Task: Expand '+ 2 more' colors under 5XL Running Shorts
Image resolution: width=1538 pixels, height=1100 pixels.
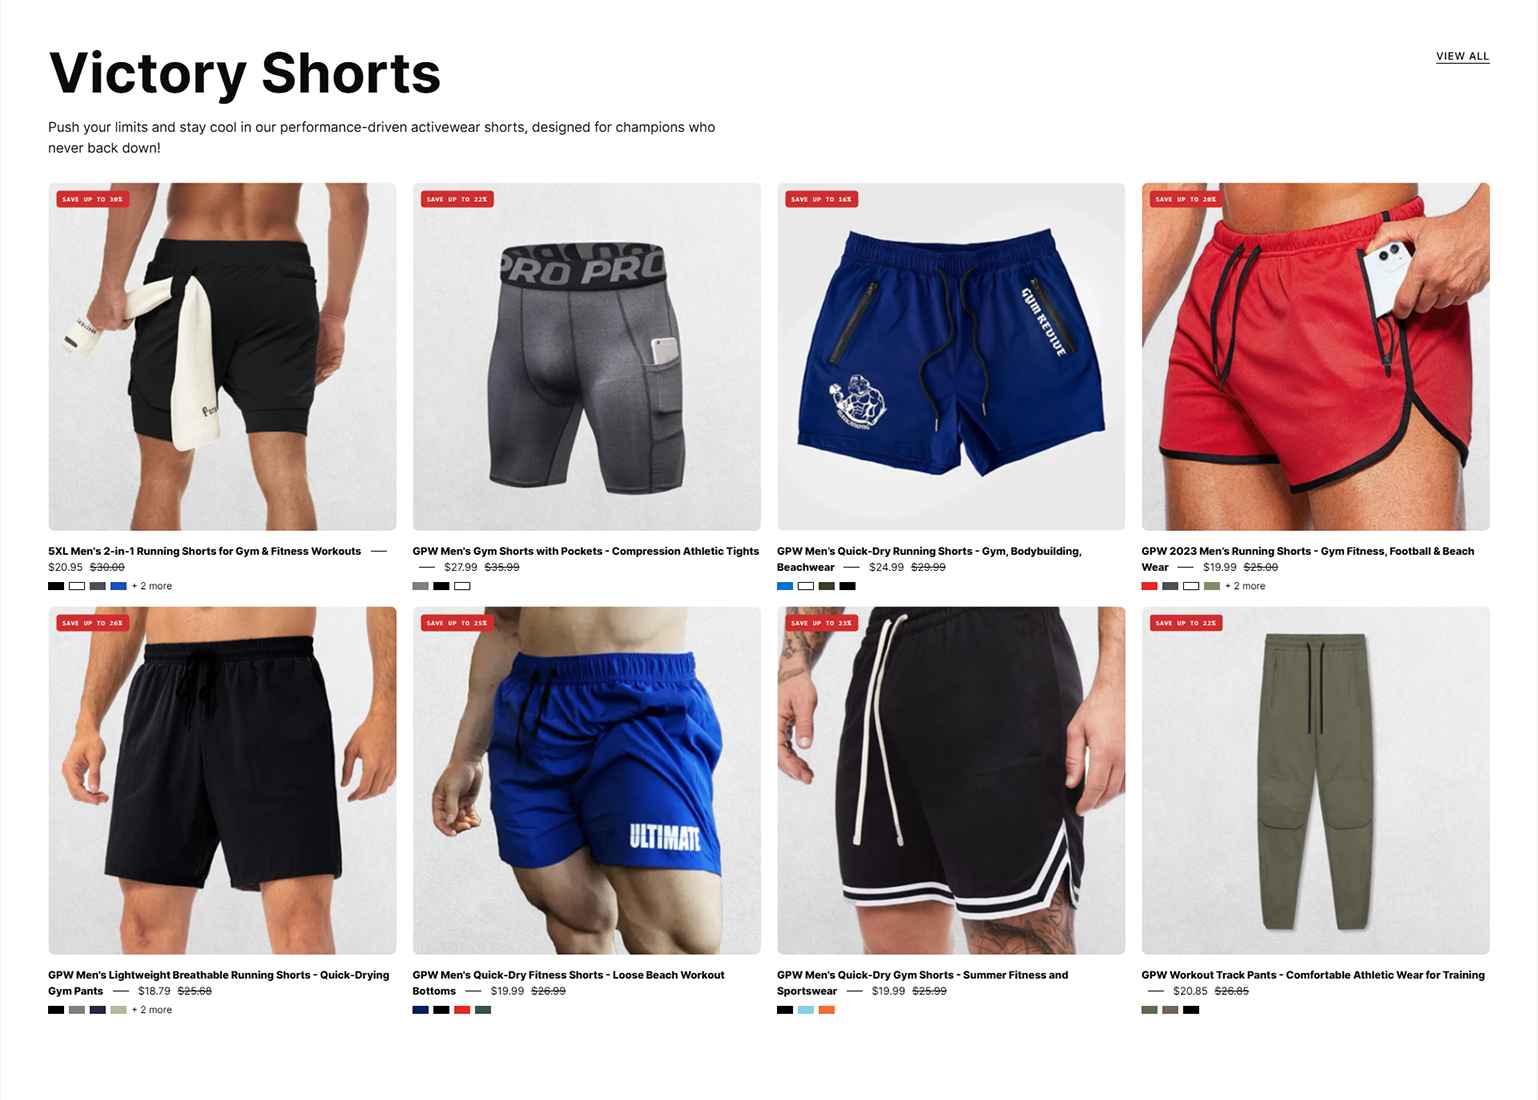Action: click(x=152, y=586)
